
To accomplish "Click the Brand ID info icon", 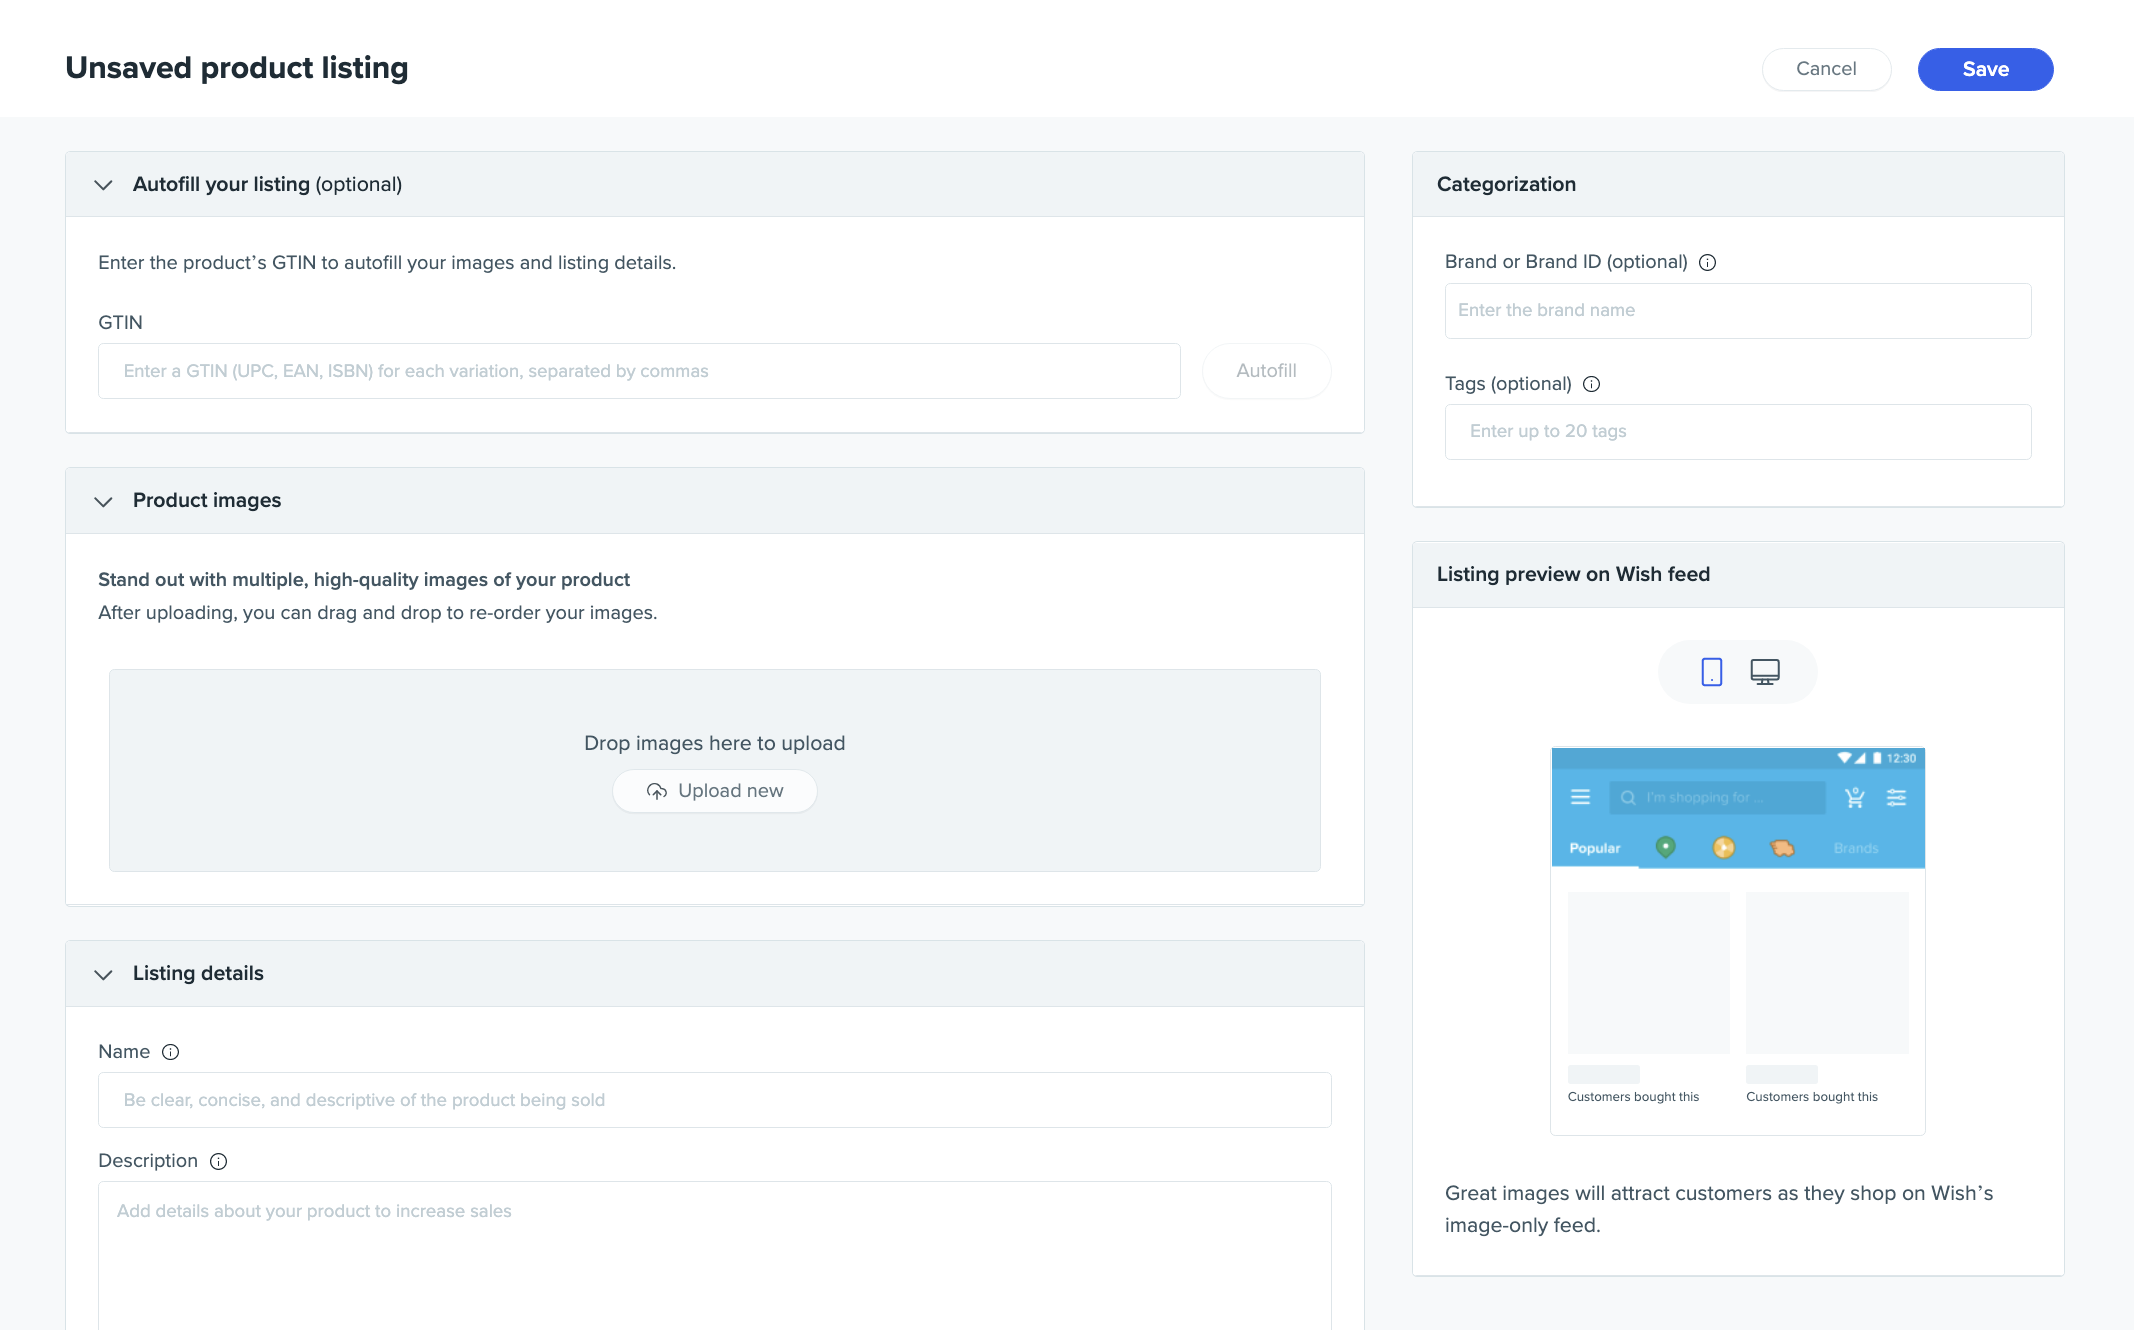I will tap(1708, 262).
